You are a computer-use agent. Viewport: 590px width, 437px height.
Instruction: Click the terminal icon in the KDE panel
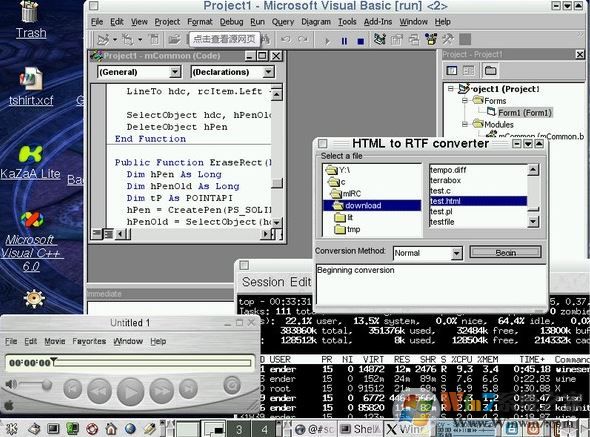53,429
